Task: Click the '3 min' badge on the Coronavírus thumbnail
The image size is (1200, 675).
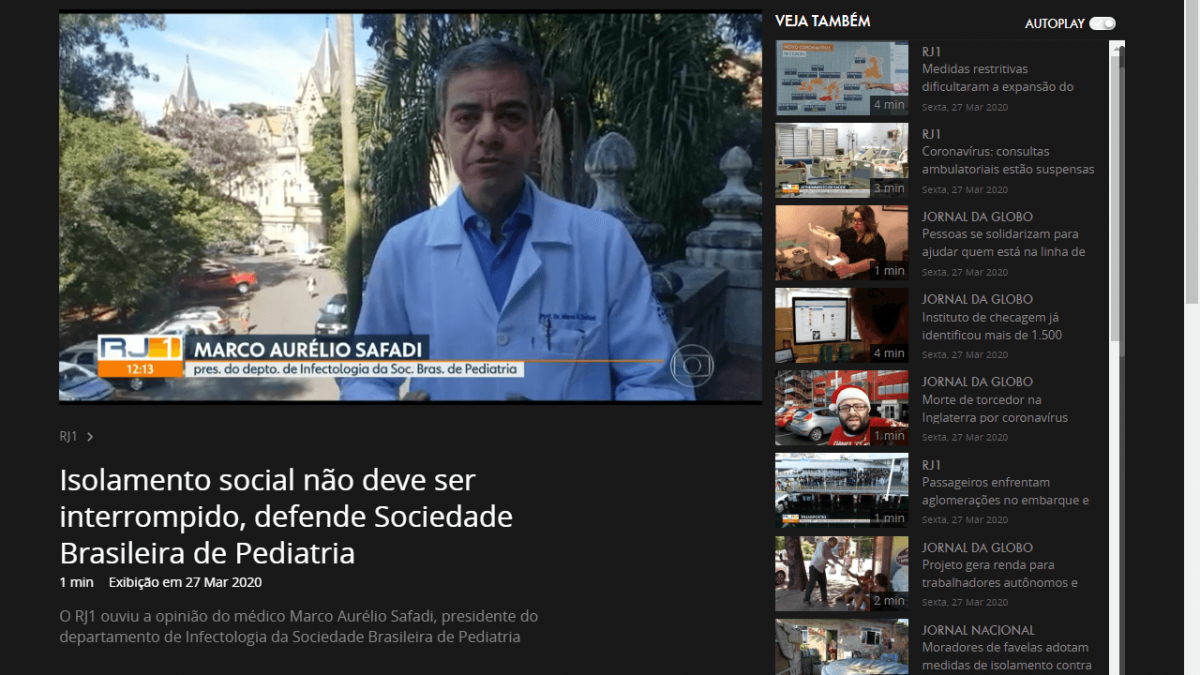Action: point(888,188)
